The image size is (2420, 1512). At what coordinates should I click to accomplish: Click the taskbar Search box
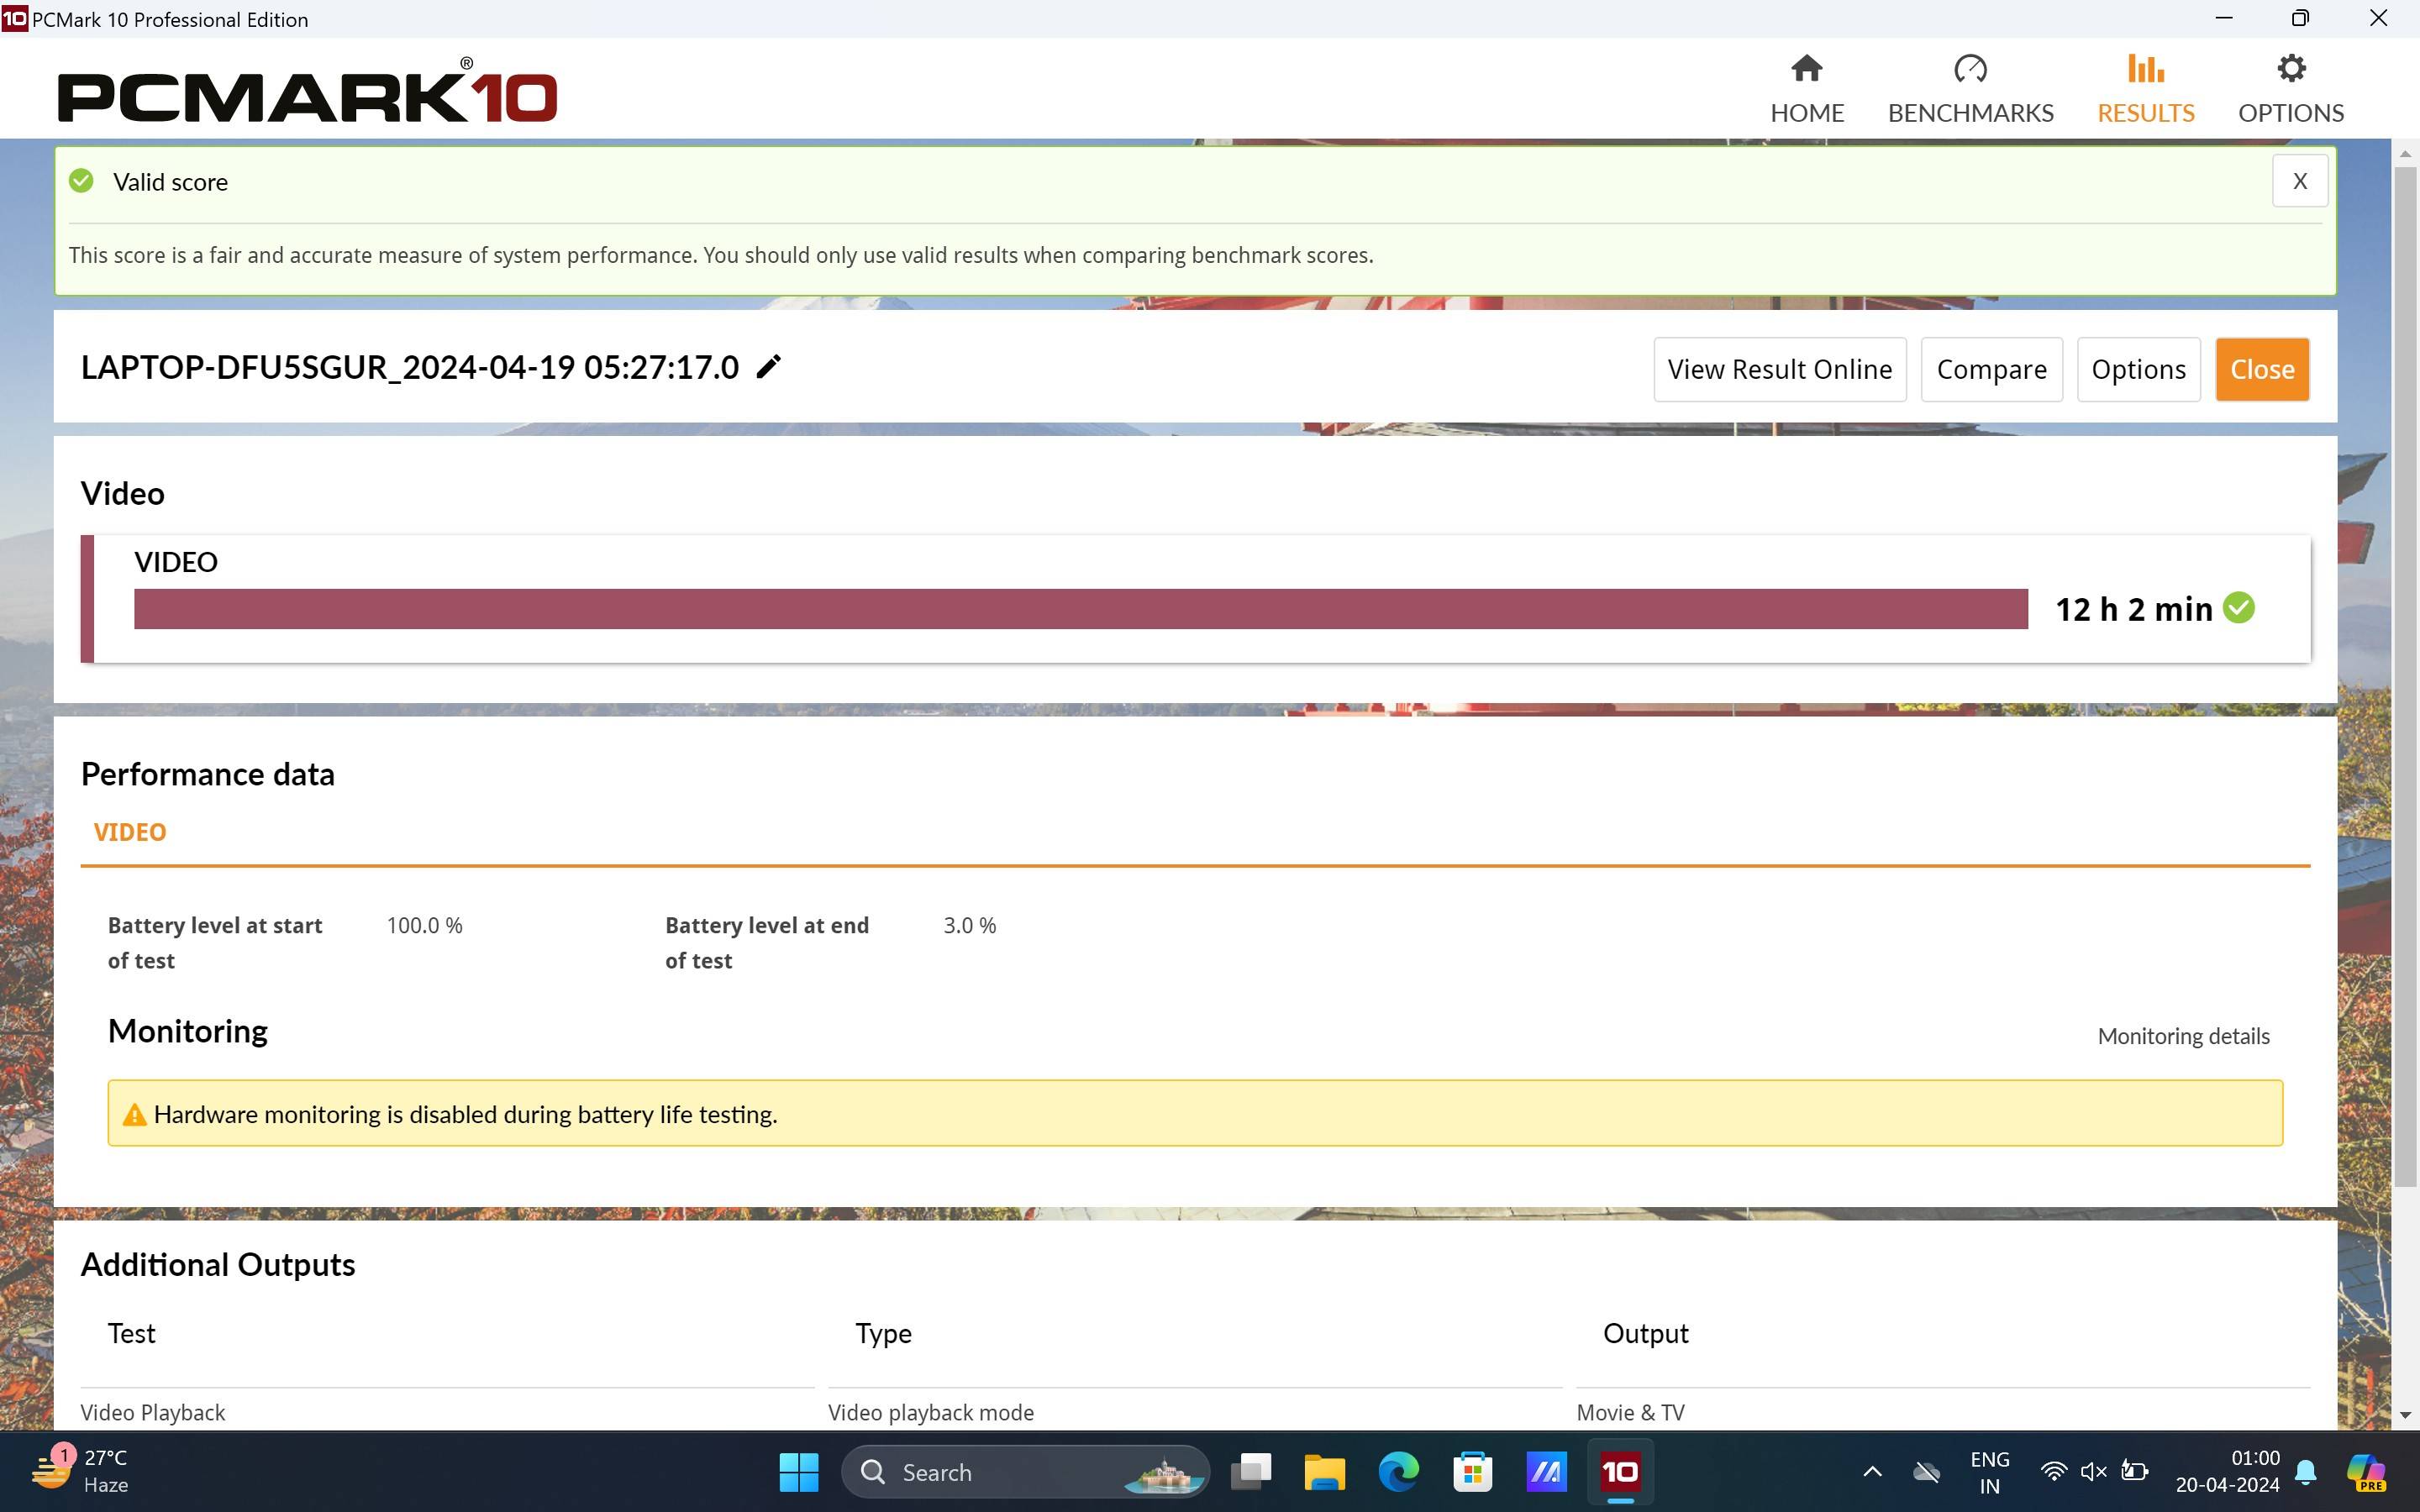point(1024,1472)
